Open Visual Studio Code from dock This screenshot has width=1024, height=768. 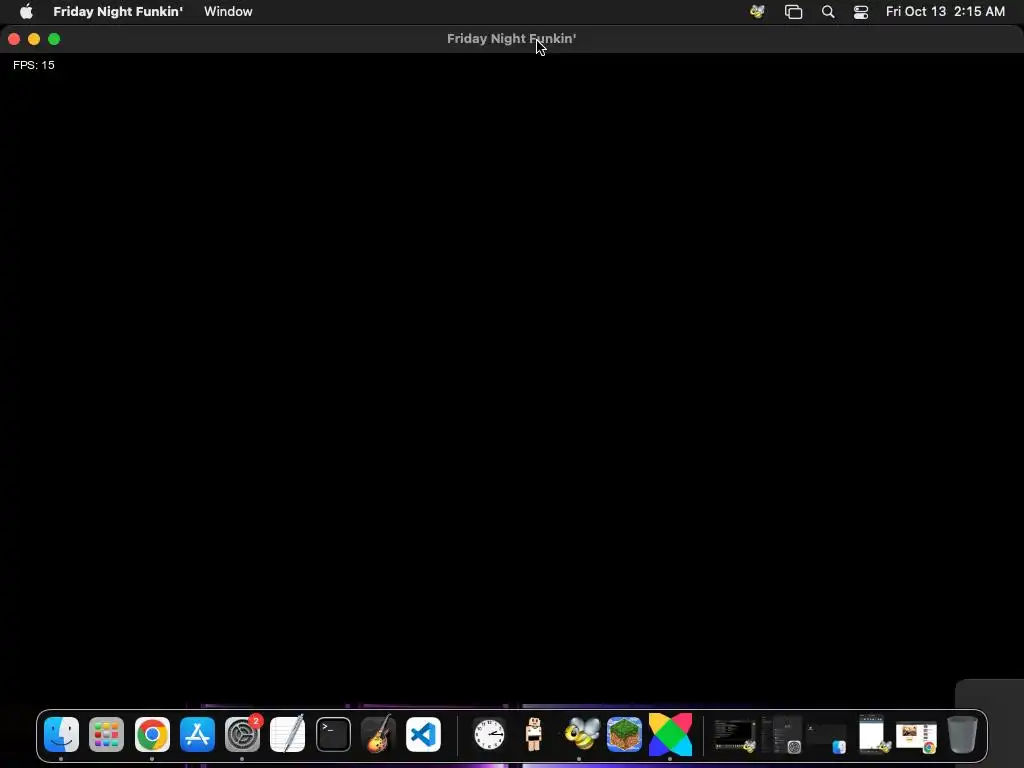[423, 735]
